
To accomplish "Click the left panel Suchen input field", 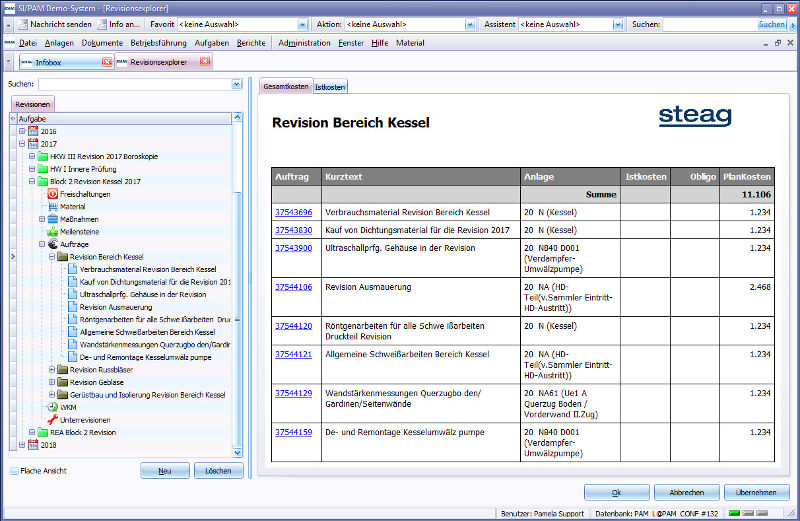I will click(136, 84).
